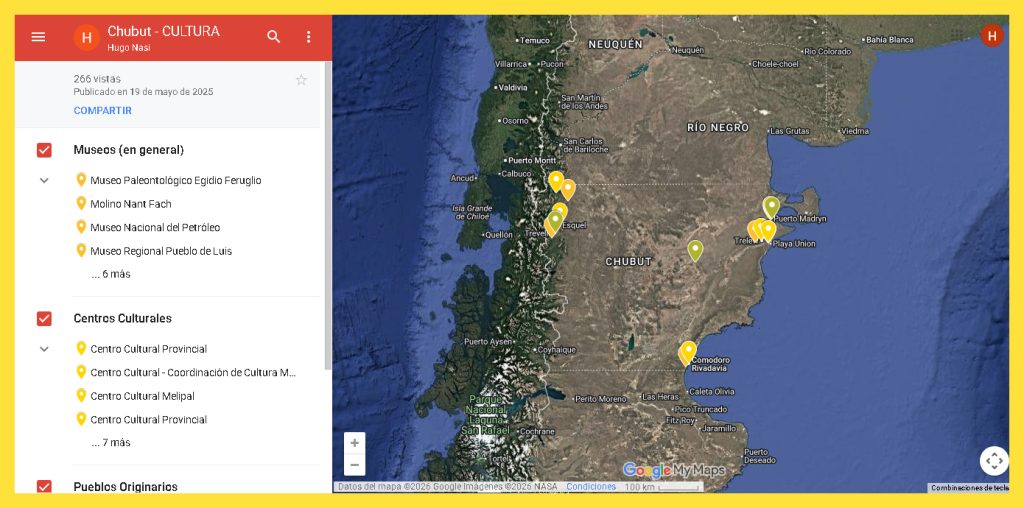Open the three-dot more options menu

(x=308, y=37)
